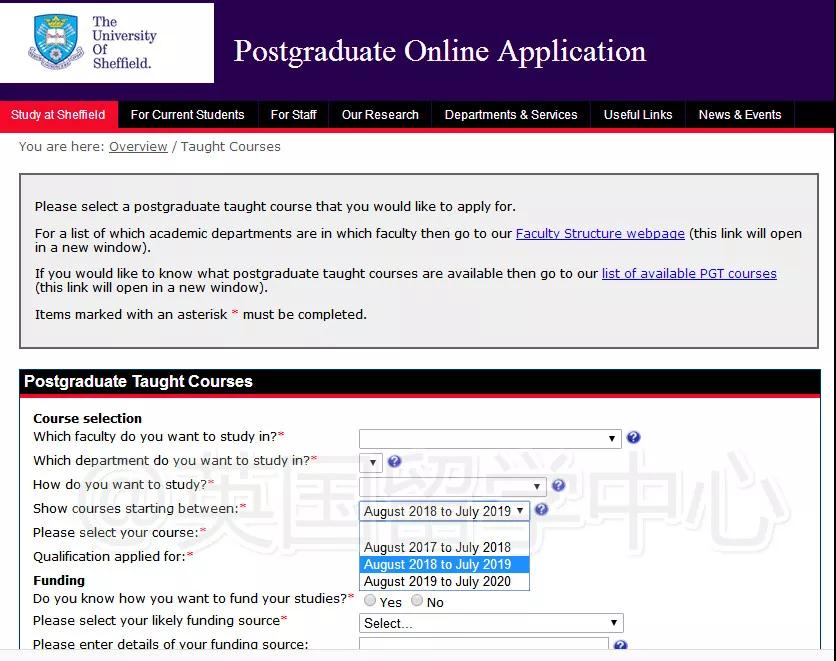Click help icon next to department field

394,462
